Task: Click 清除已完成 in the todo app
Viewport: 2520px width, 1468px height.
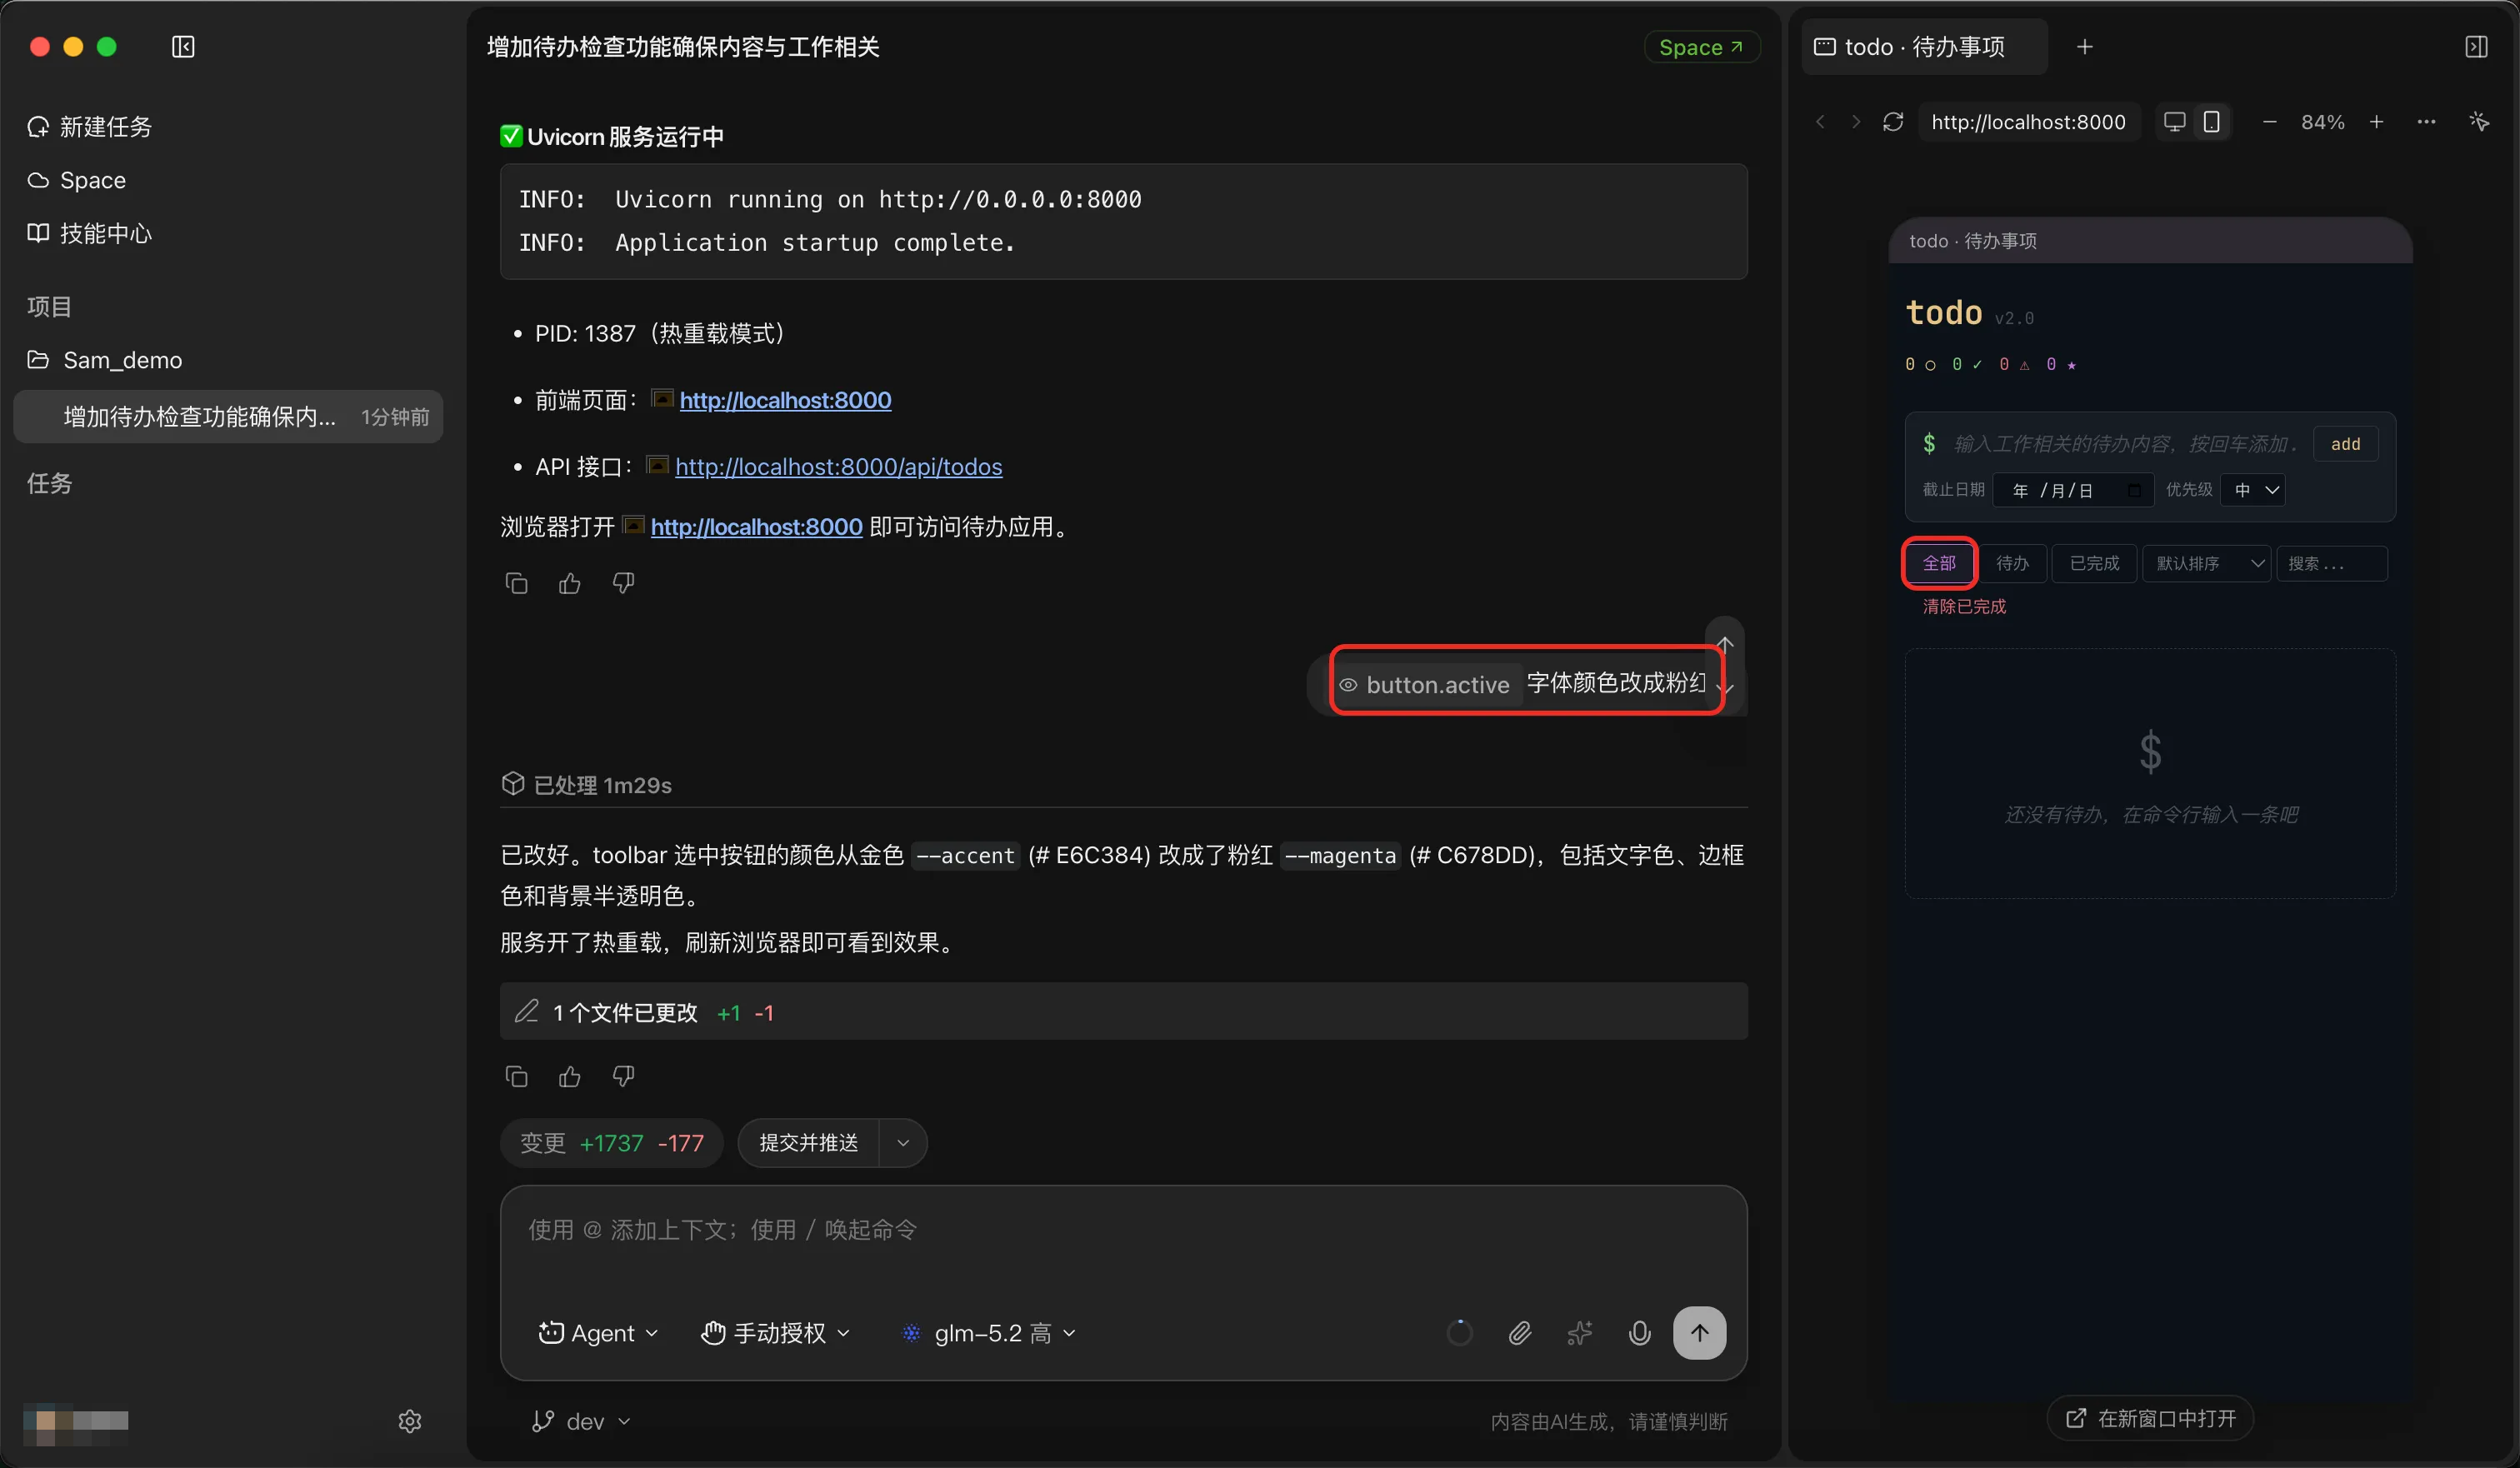Action: pyautogui.click(x=1964, y=606)
